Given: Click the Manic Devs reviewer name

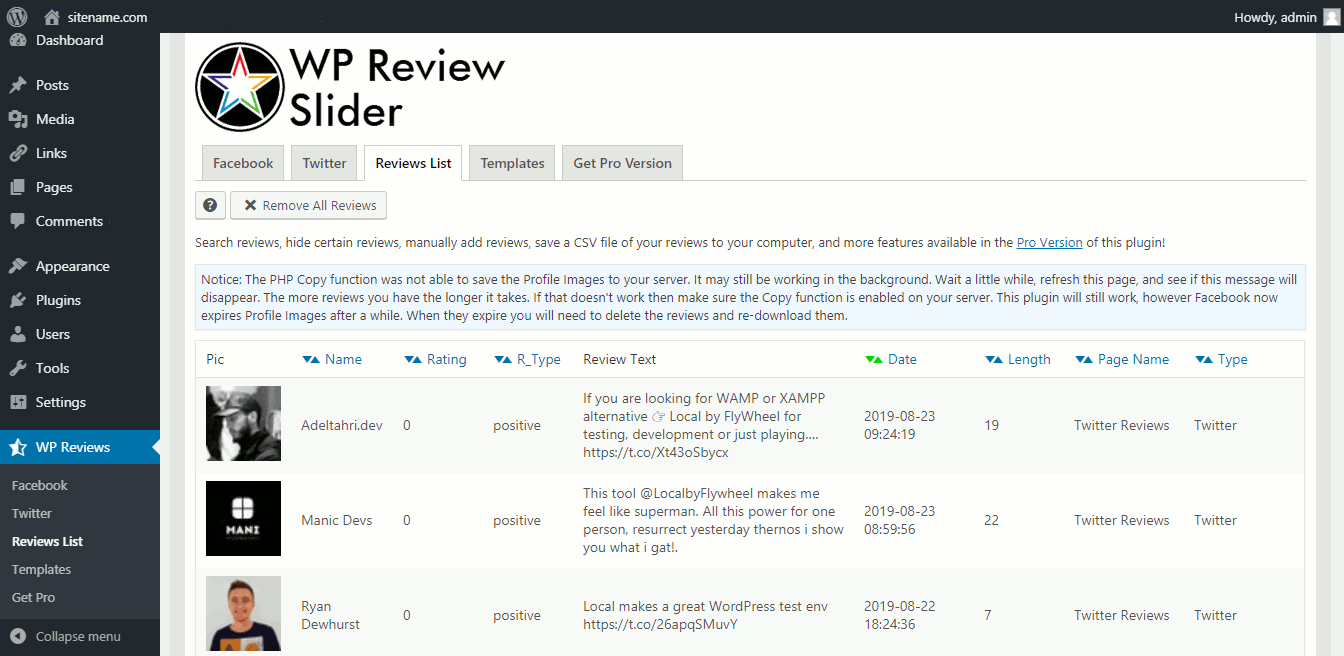Looking at the screenshot, I should point(336,520).
